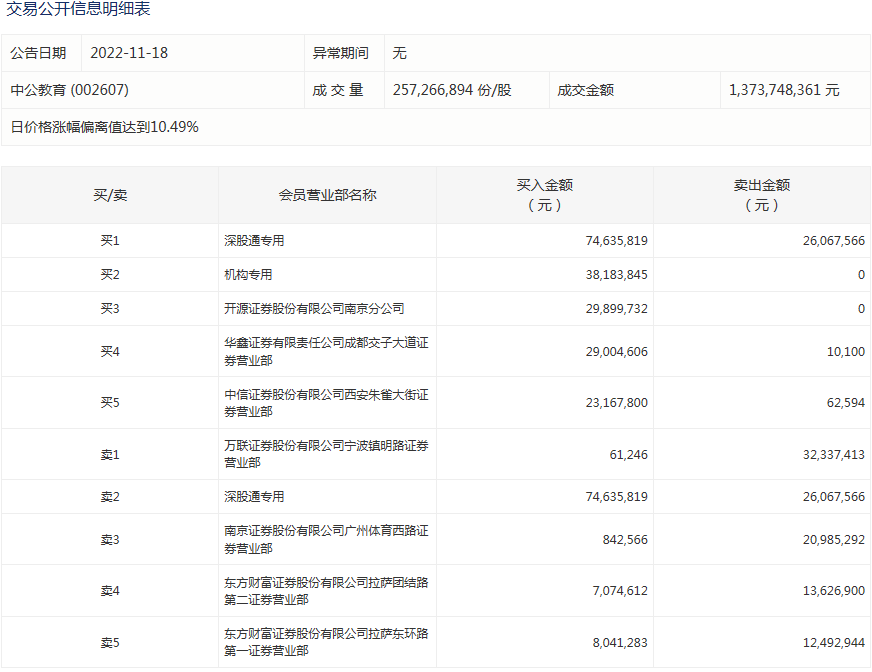Click the 卖出金额 column header
The height and width of the screenshot is (672, 872).
[x=762, y=195]
